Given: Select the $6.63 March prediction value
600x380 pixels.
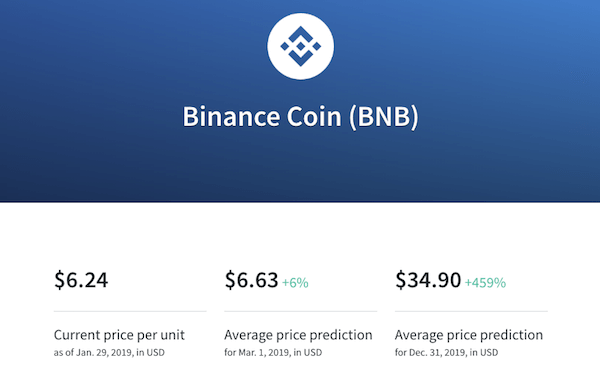Looking at the screenshot, I should click(251, 280).
